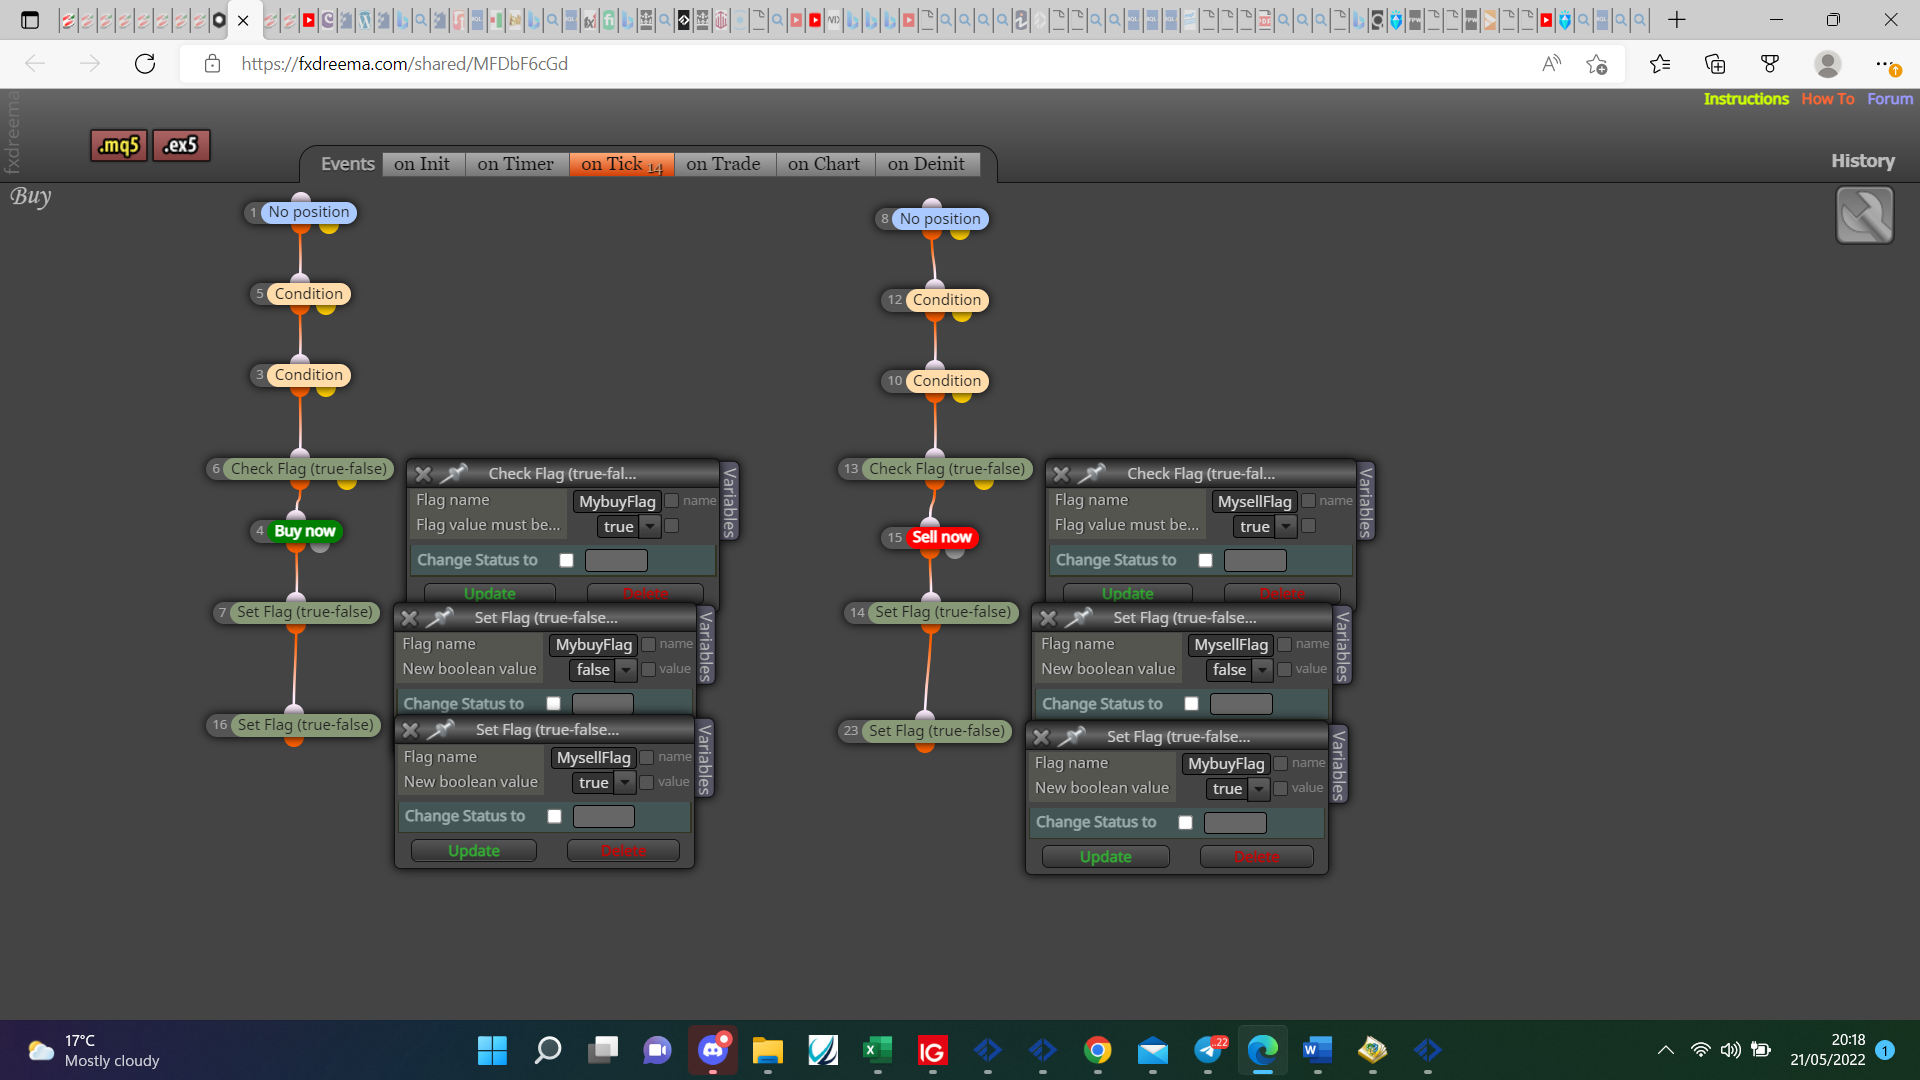Open the wrench settings tool icon
This screenshot has height=1080, width=1920.
pyautogui.click(x=1864, y=215)
